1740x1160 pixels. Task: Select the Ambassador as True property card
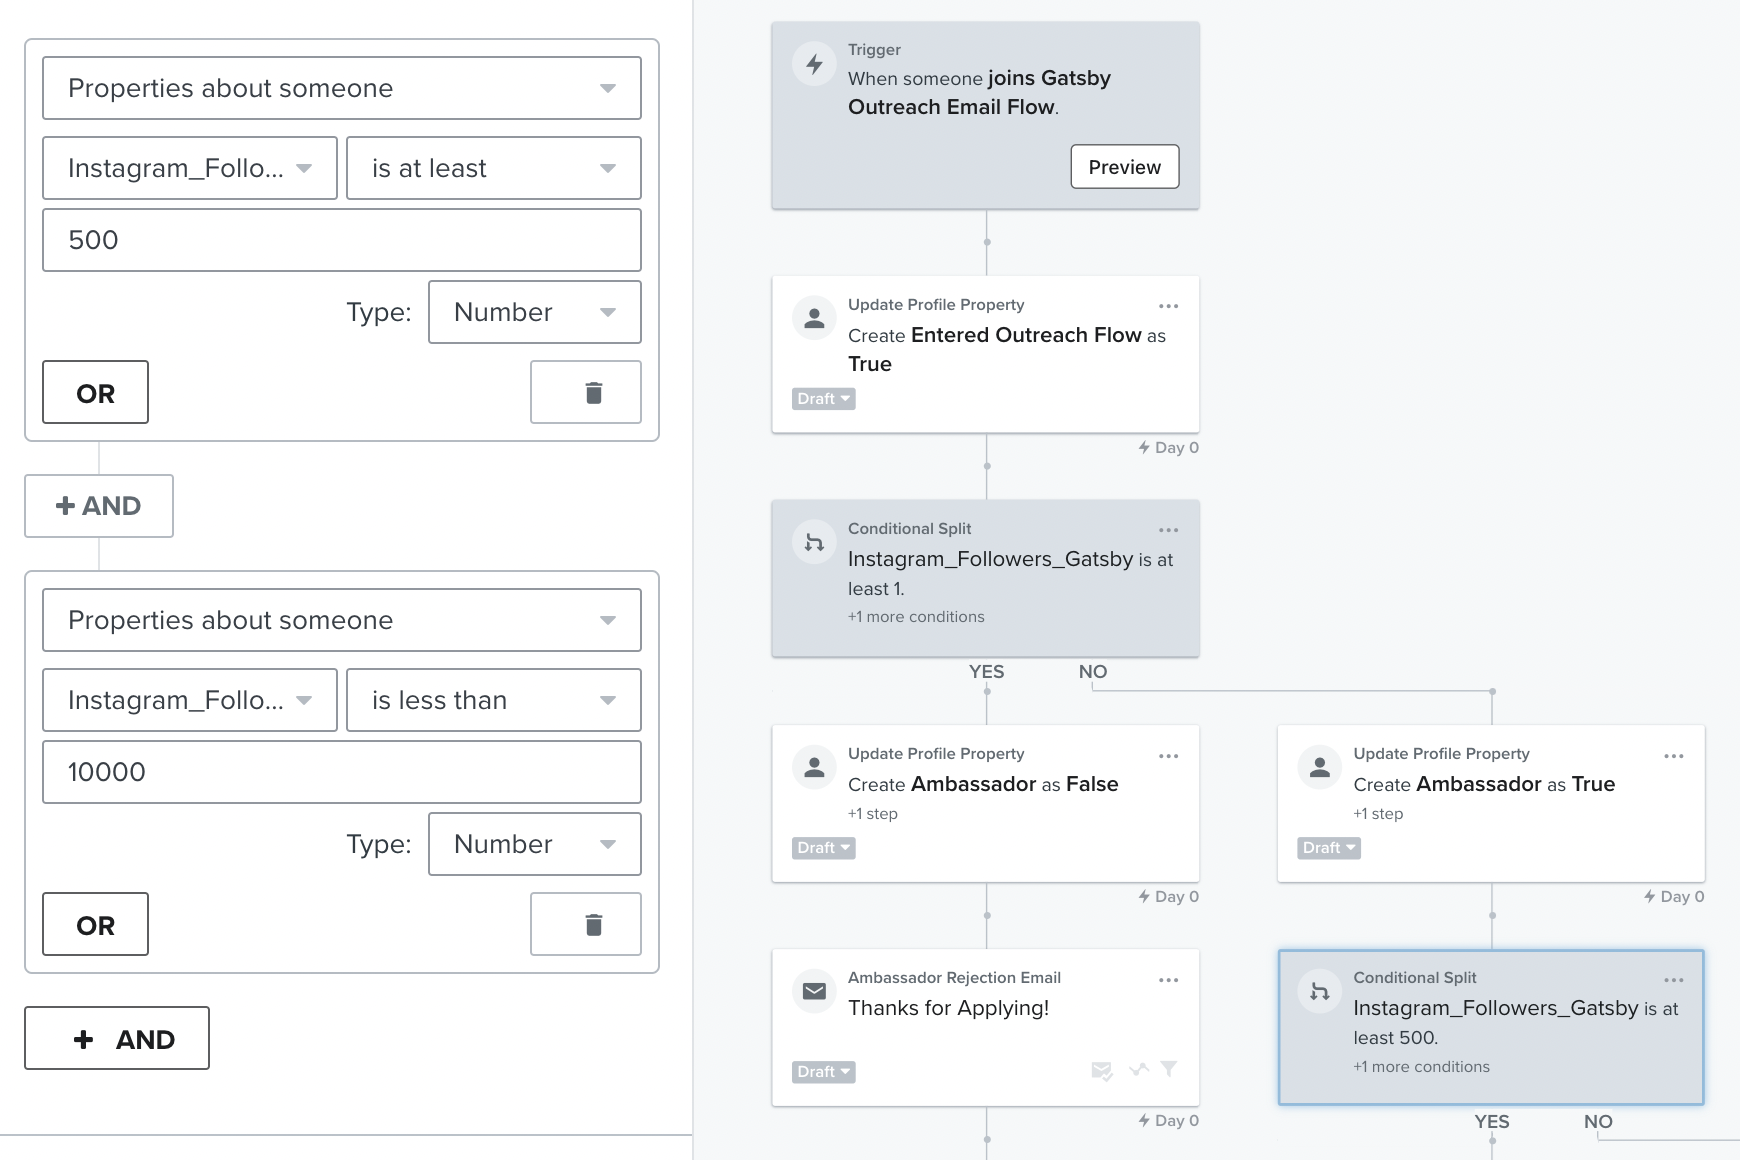click(x=1491, y=804)
